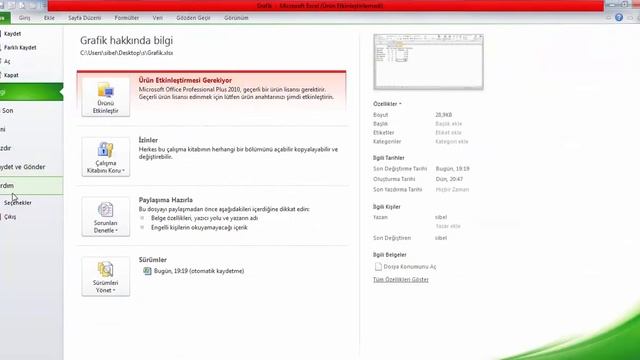This screenshot has height=360, width=640.
Task: Expand the Özellikler dropdown header
Action: [387, 104]
